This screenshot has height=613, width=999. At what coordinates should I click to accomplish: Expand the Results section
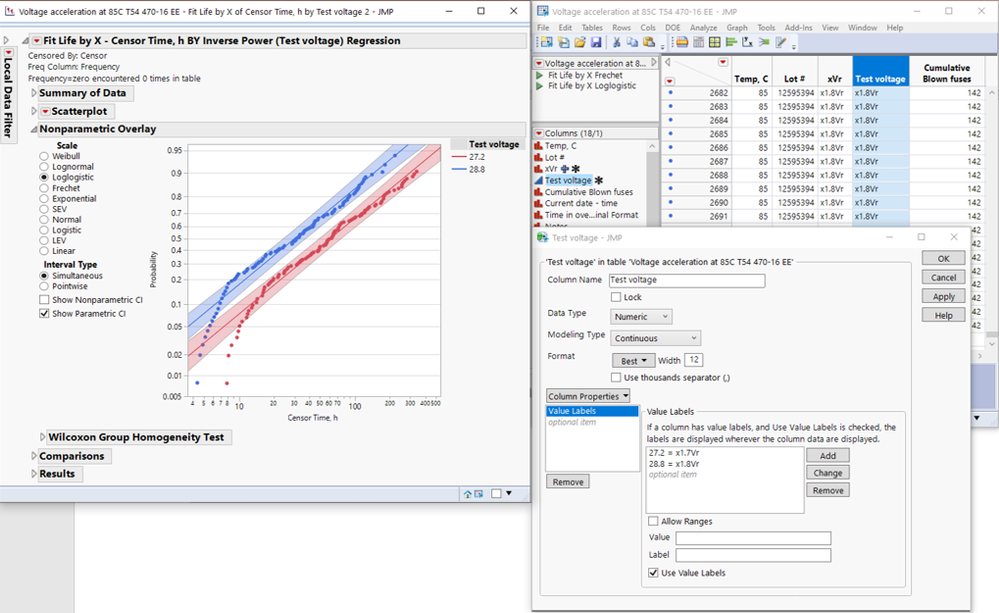34,474
